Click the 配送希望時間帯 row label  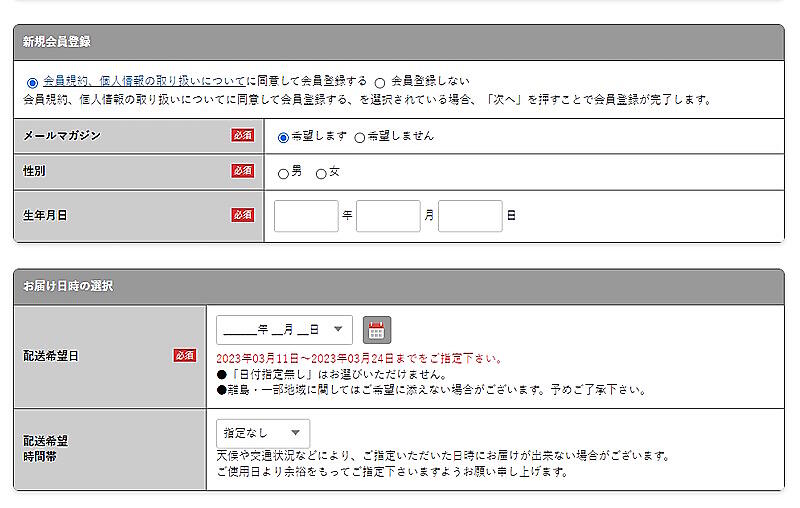[x=46, y=447]
